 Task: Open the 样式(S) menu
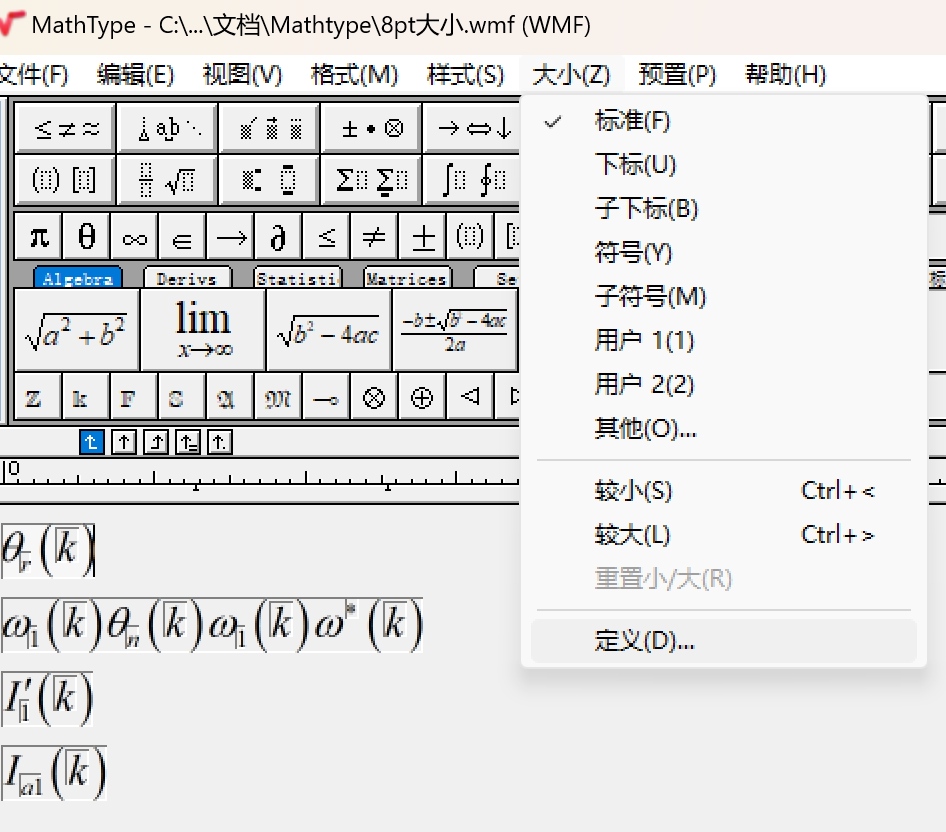tap(466, 73)
